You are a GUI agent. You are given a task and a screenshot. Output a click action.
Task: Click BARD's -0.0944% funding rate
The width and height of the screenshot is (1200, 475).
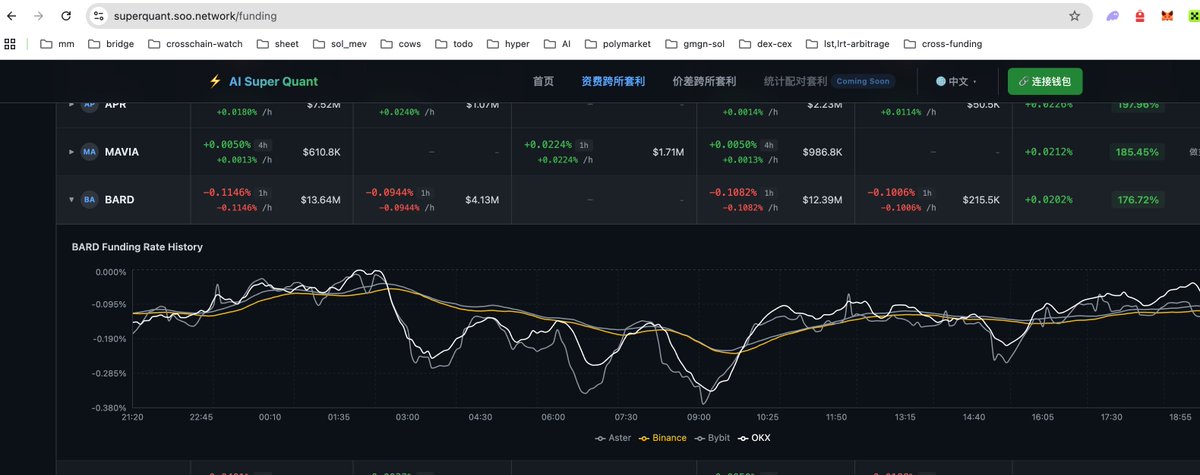click(391, 192)
